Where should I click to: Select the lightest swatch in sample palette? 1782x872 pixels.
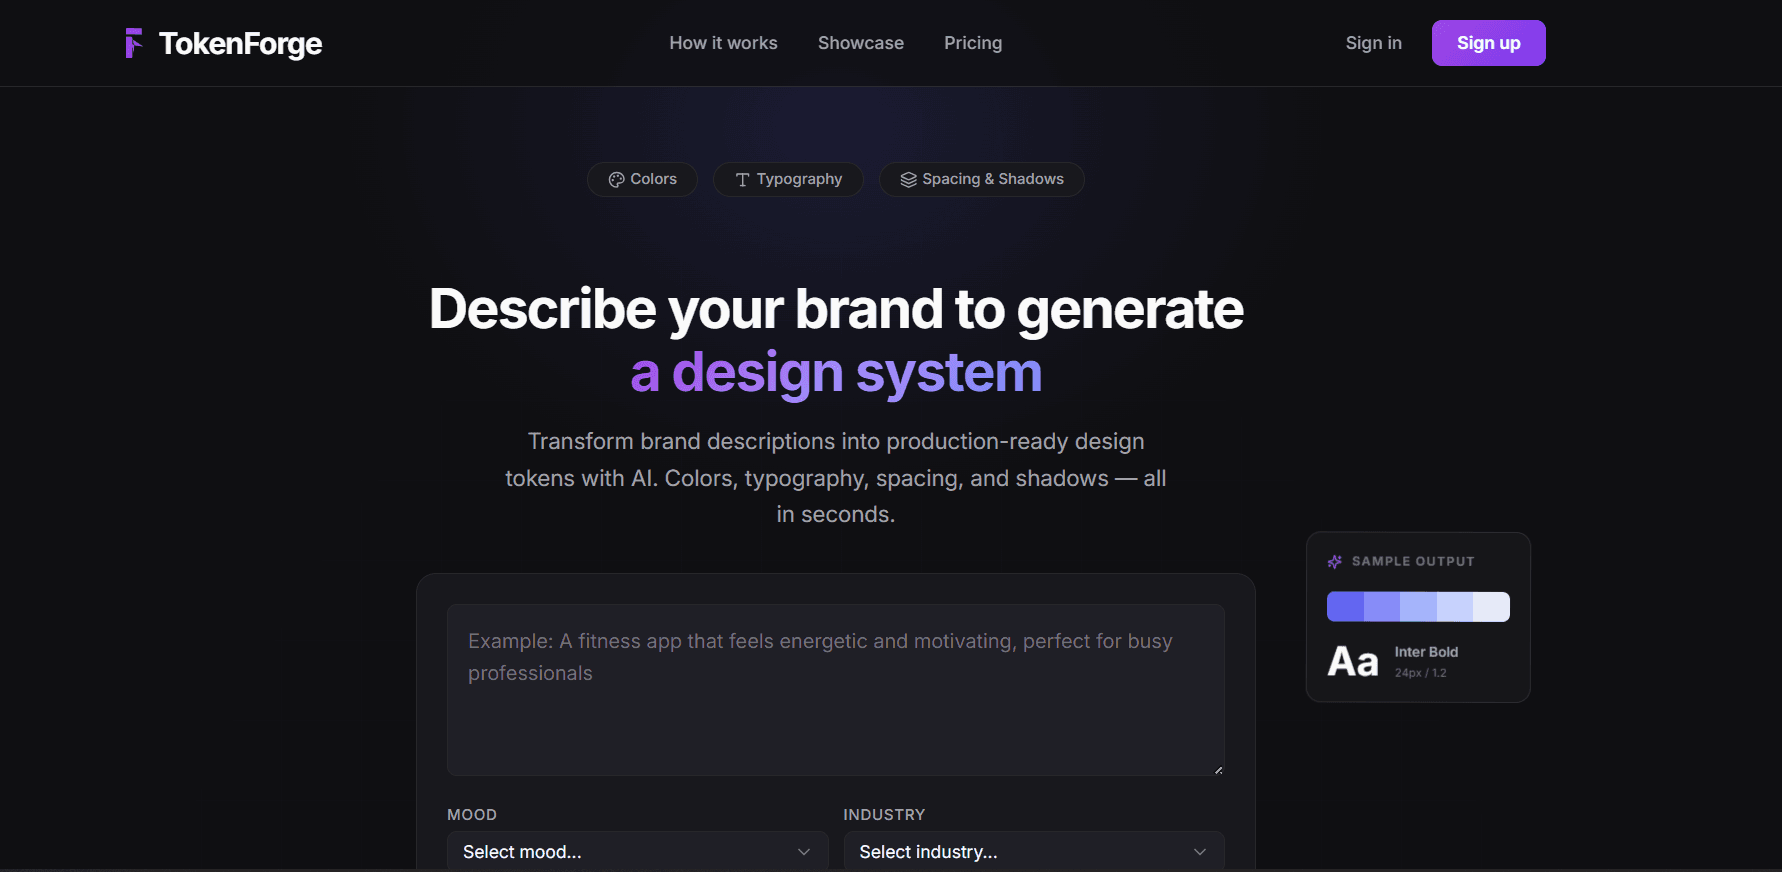coord(1491,607)
